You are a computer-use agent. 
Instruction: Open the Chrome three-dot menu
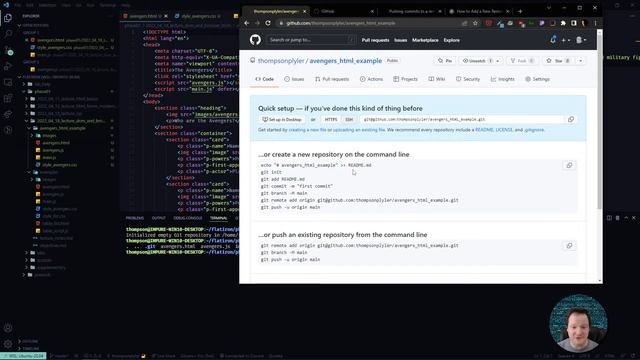[595, 23]
